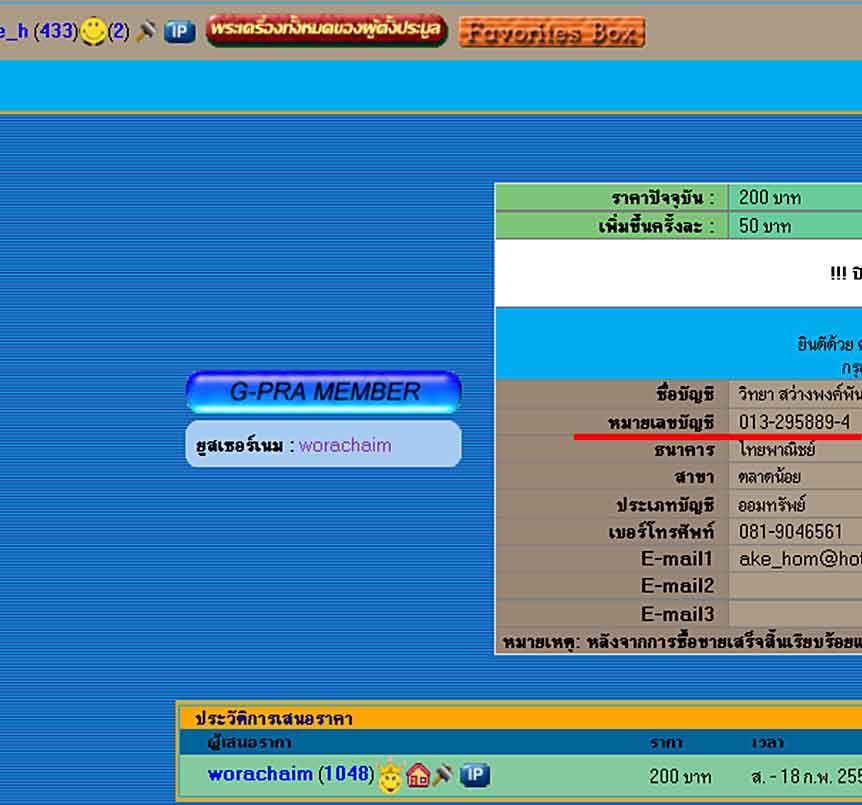Viewport: 862px width, 805px height.
Task: Click the bidder score (1048) link
Action: [x=346, y=774]
